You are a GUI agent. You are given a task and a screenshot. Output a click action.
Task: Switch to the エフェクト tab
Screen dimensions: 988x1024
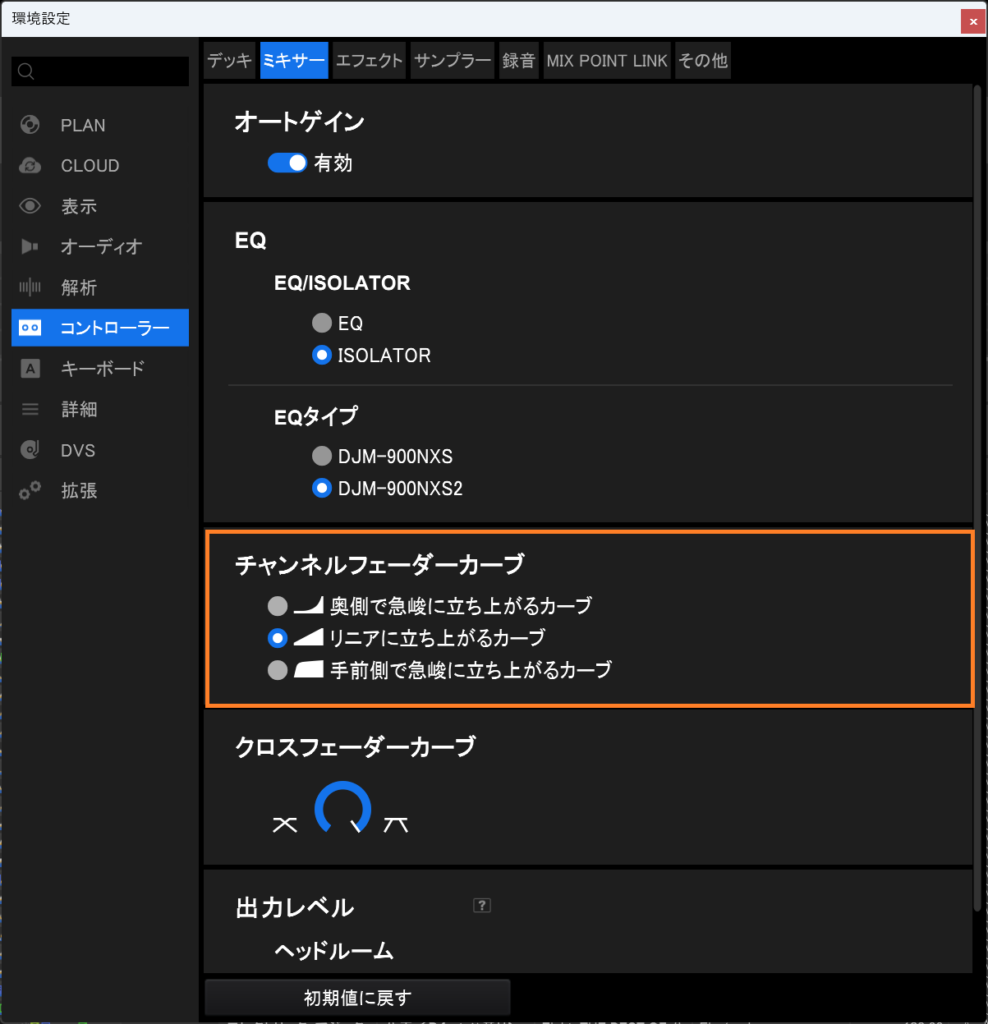tap(369, 60)
